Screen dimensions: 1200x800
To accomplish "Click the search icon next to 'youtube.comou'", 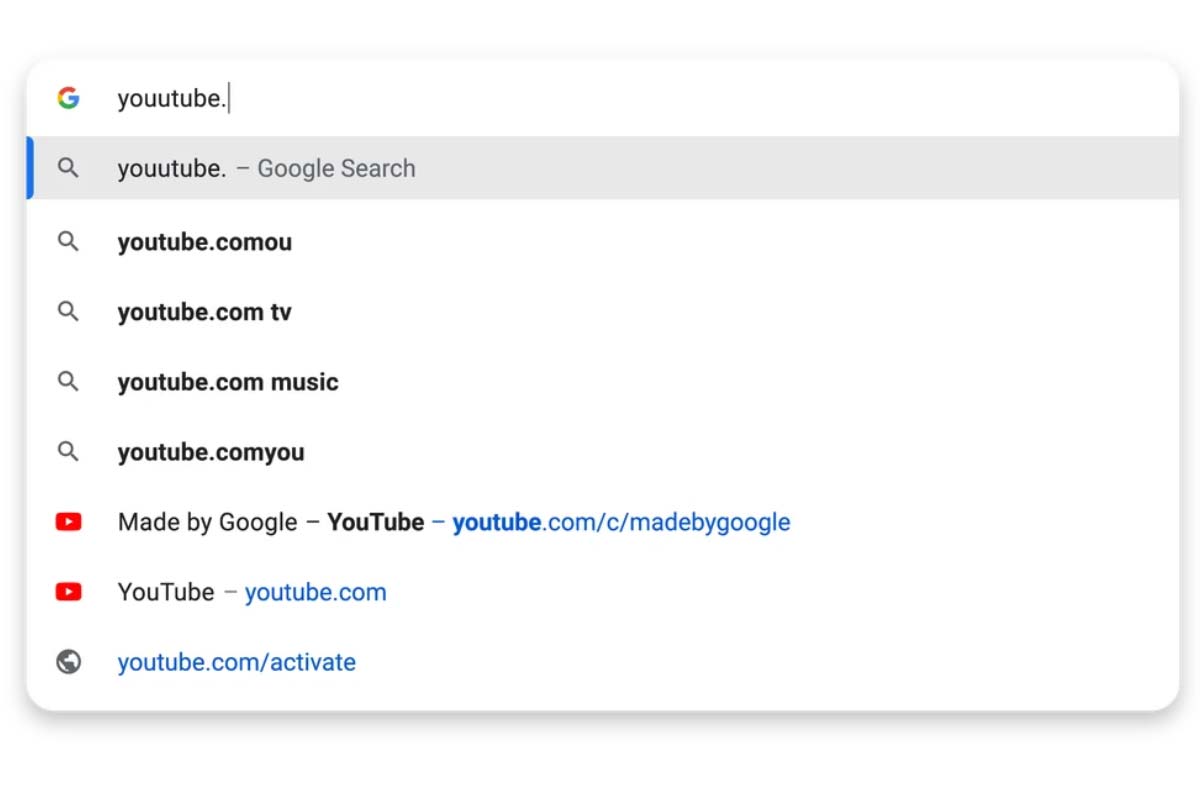I will click(68, 242).
